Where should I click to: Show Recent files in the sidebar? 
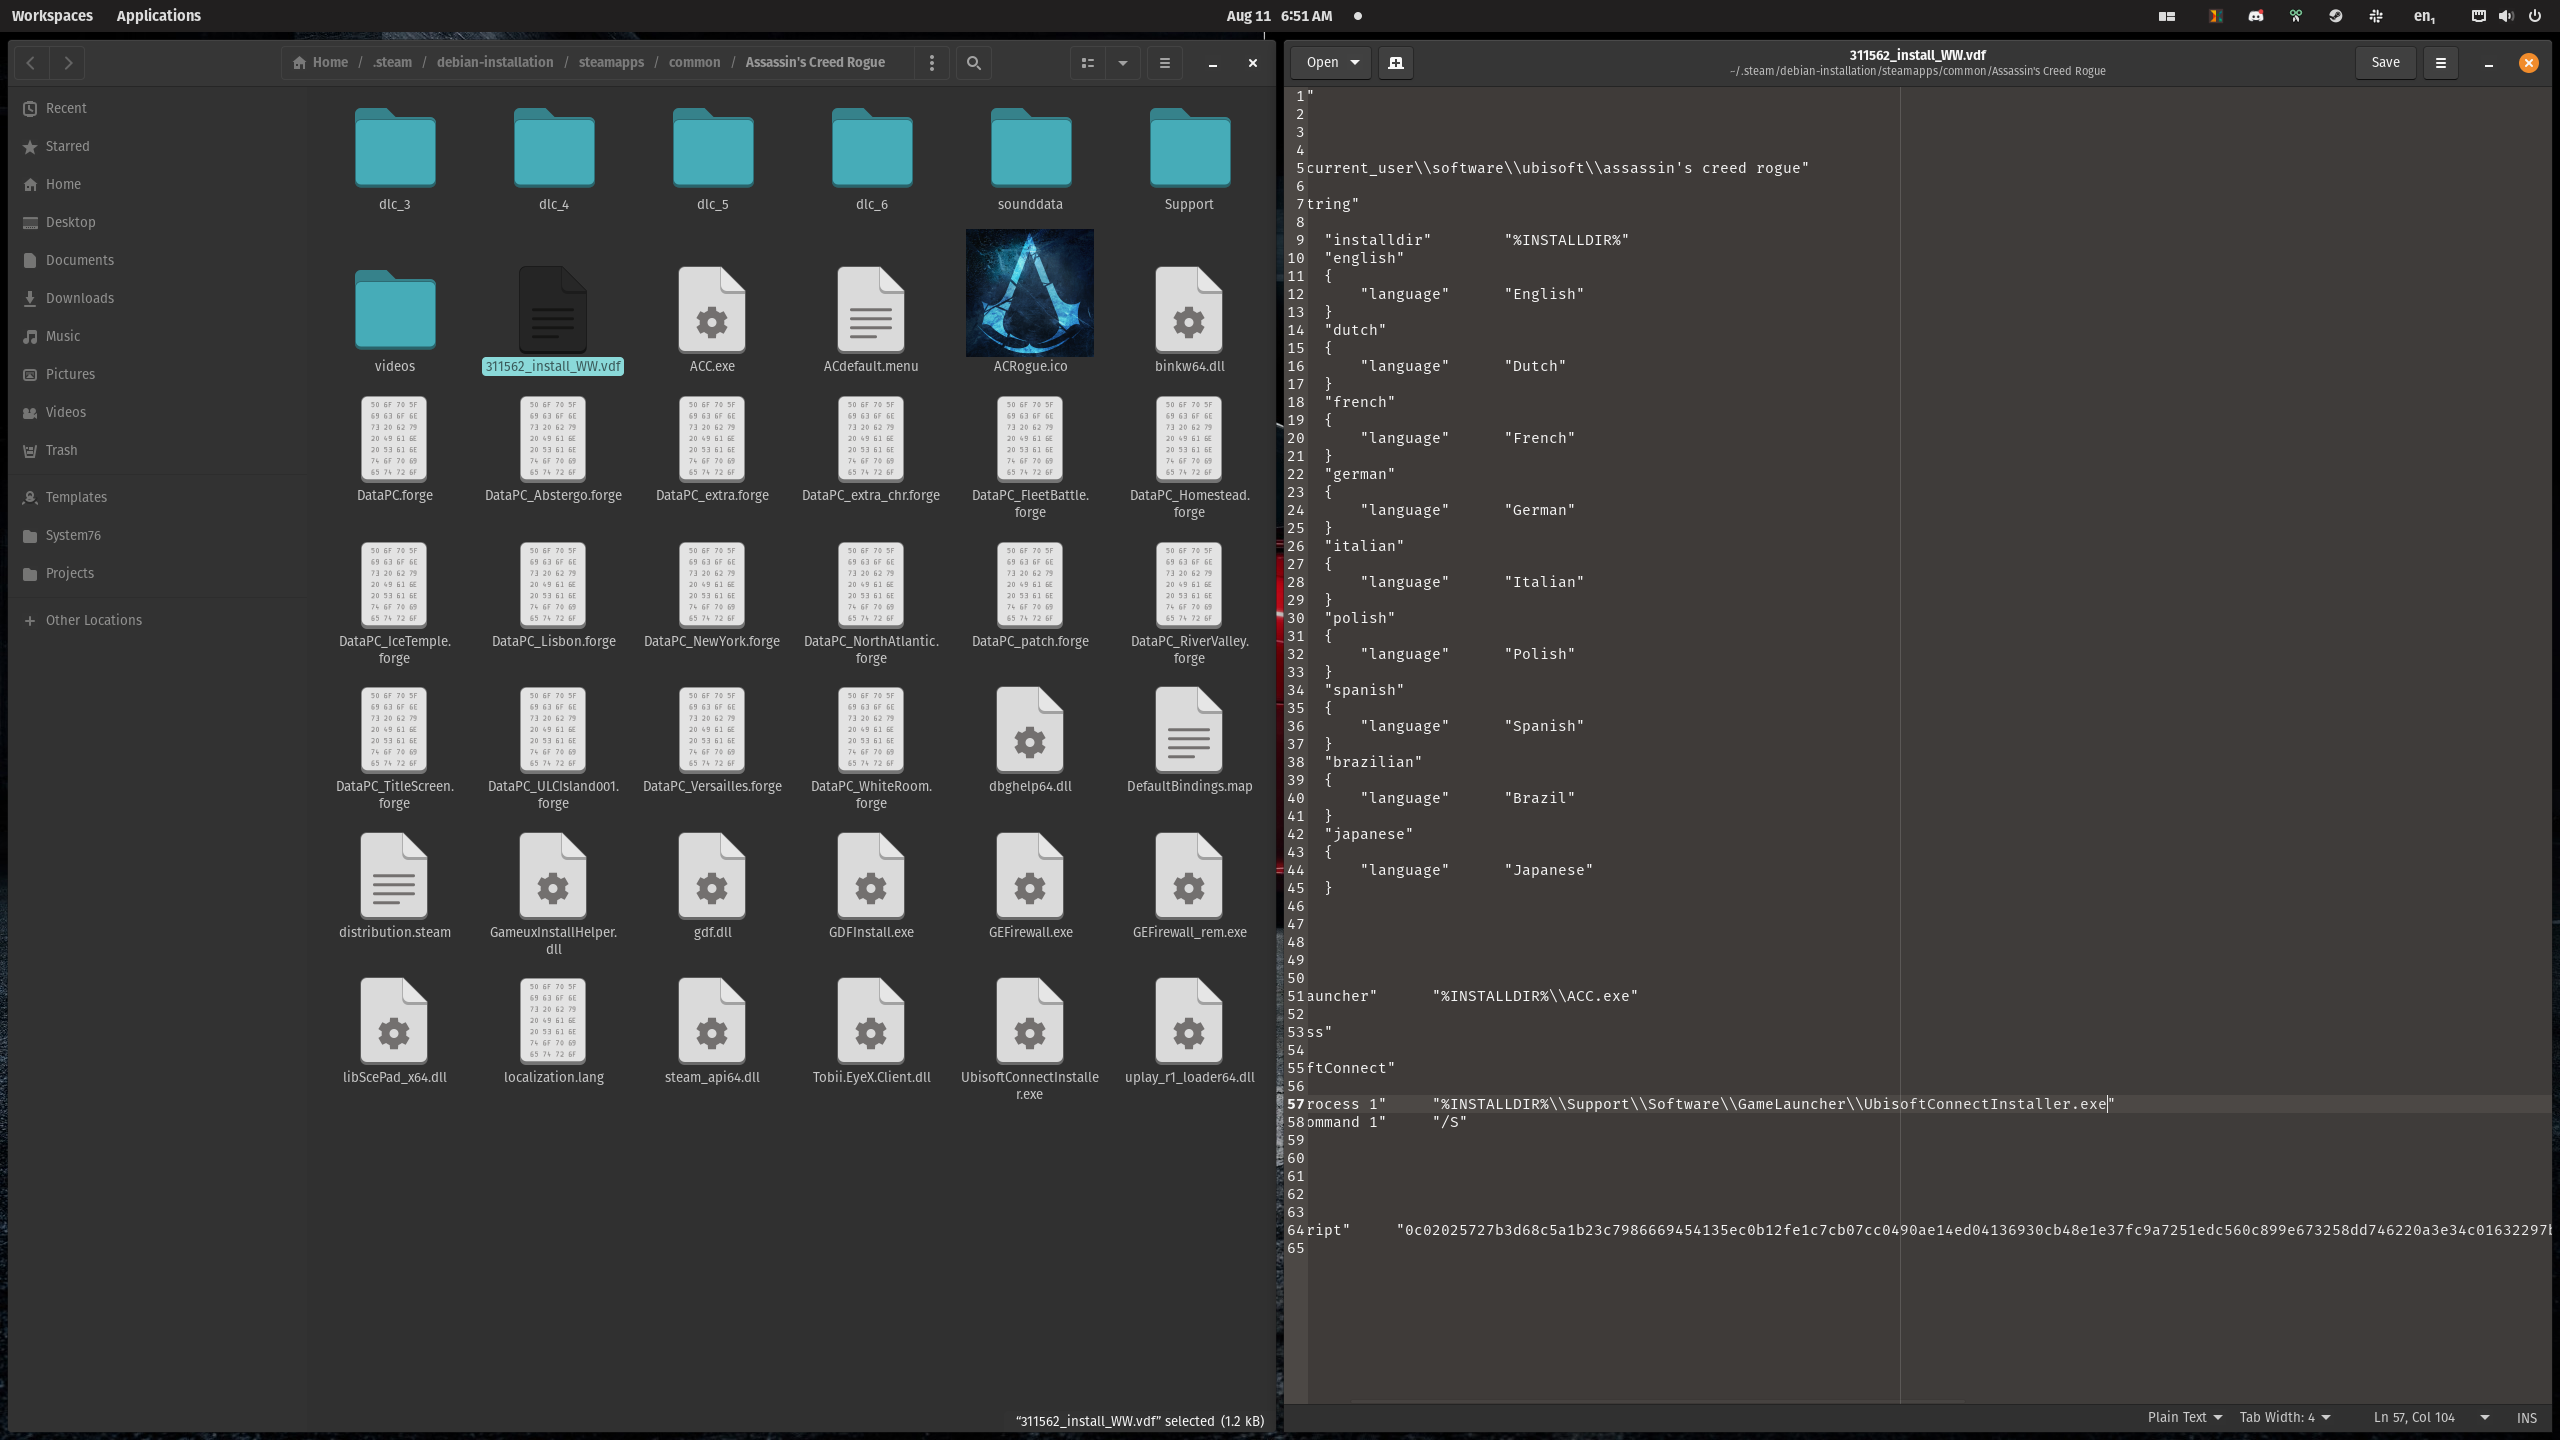(66, 107)
